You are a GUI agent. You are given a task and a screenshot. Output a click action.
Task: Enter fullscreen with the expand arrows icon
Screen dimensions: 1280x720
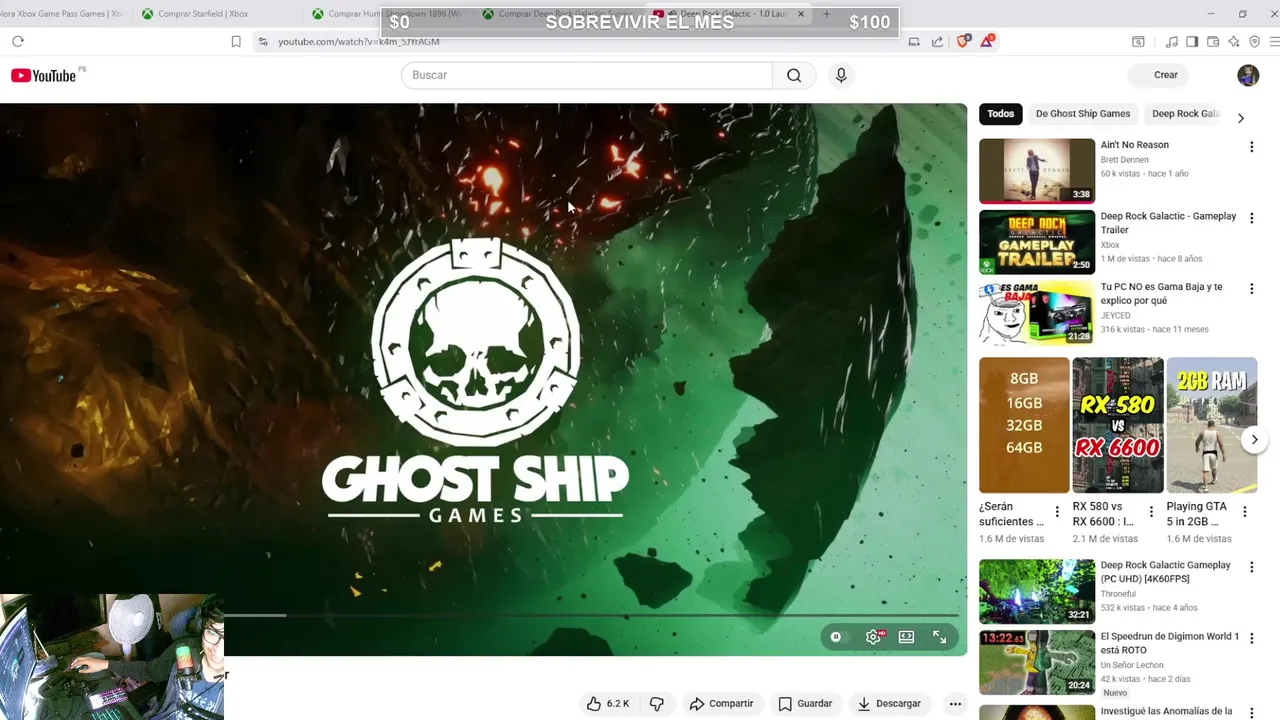point(939,637)
